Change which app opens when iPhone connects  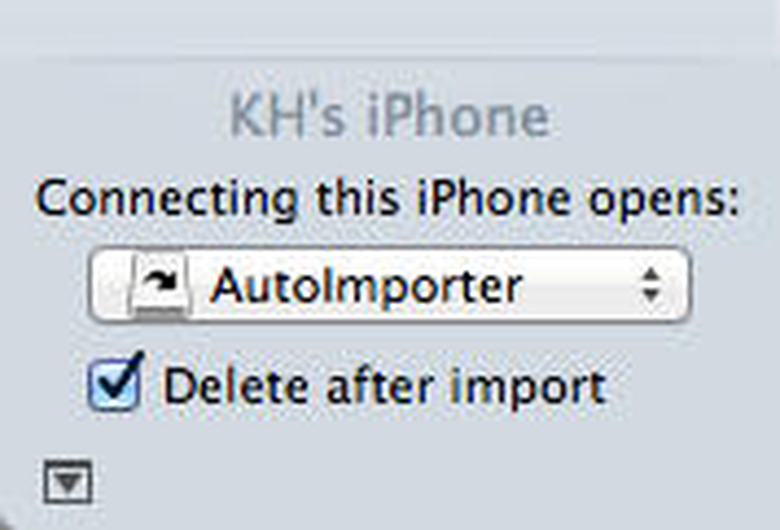click(x=389, y=285)
